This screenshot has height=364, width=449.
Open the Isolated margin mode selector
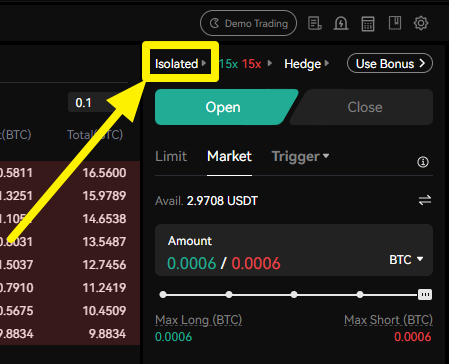(180, 63)
